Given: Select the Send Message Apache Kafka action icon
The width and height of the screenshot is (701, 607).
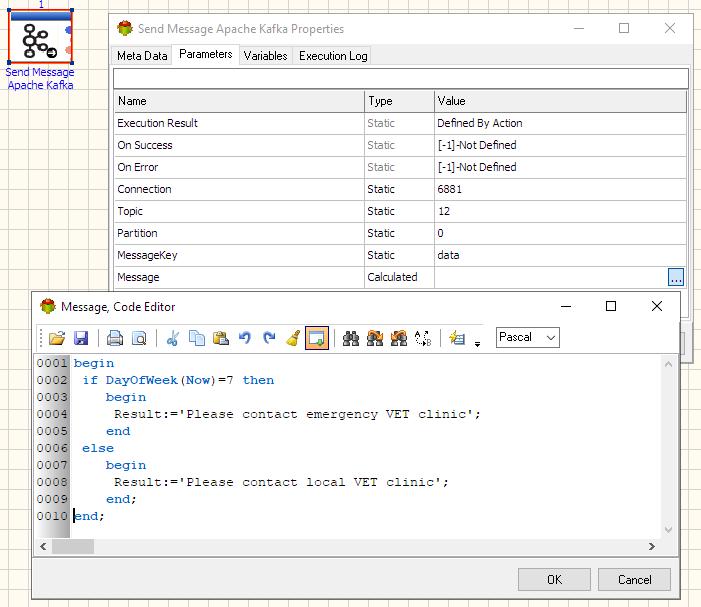Looking at the screenshot, I should pos(40,36).
